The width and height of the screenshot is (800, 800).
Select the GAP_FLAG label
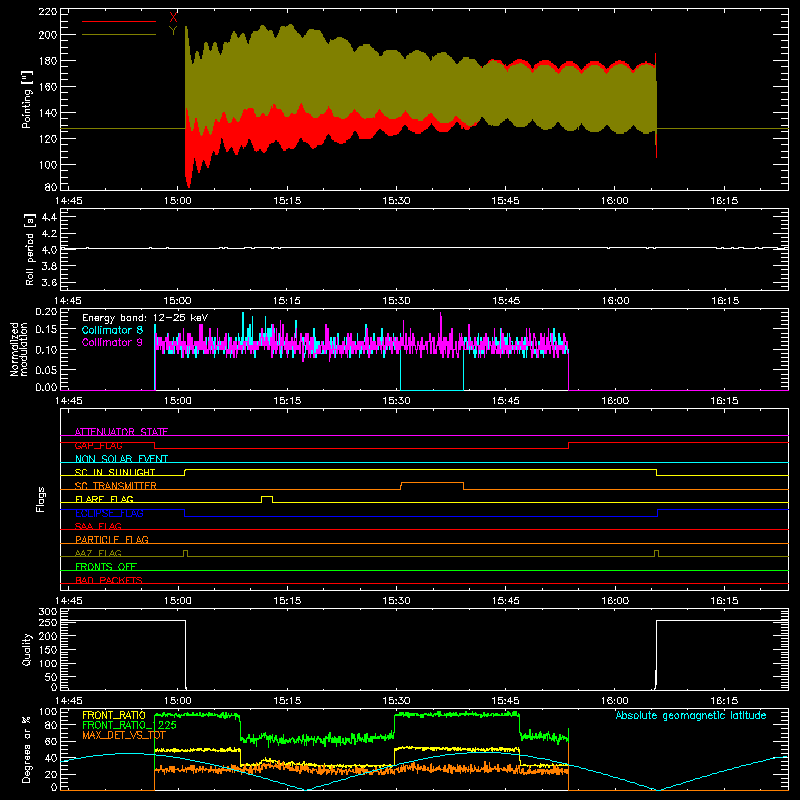[x=98, y=445]
